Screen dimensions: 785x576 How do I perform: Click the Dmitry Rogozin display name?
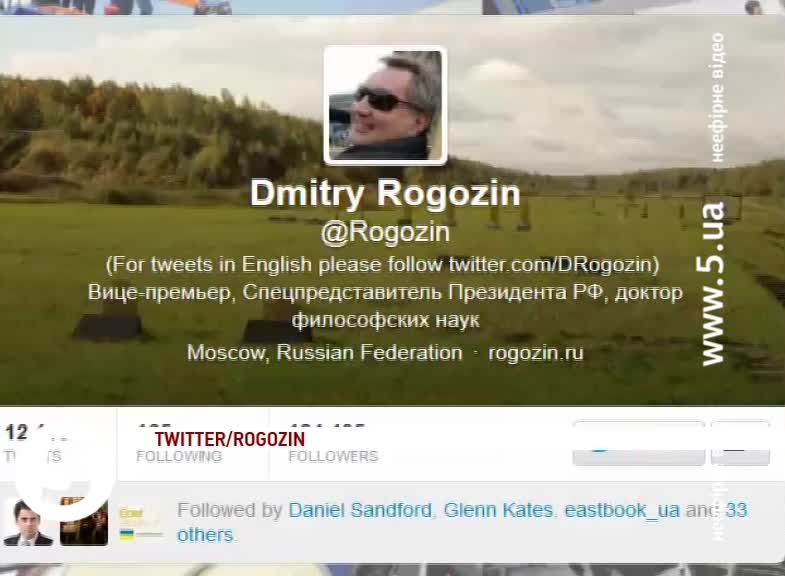click(x=385, y=193)
